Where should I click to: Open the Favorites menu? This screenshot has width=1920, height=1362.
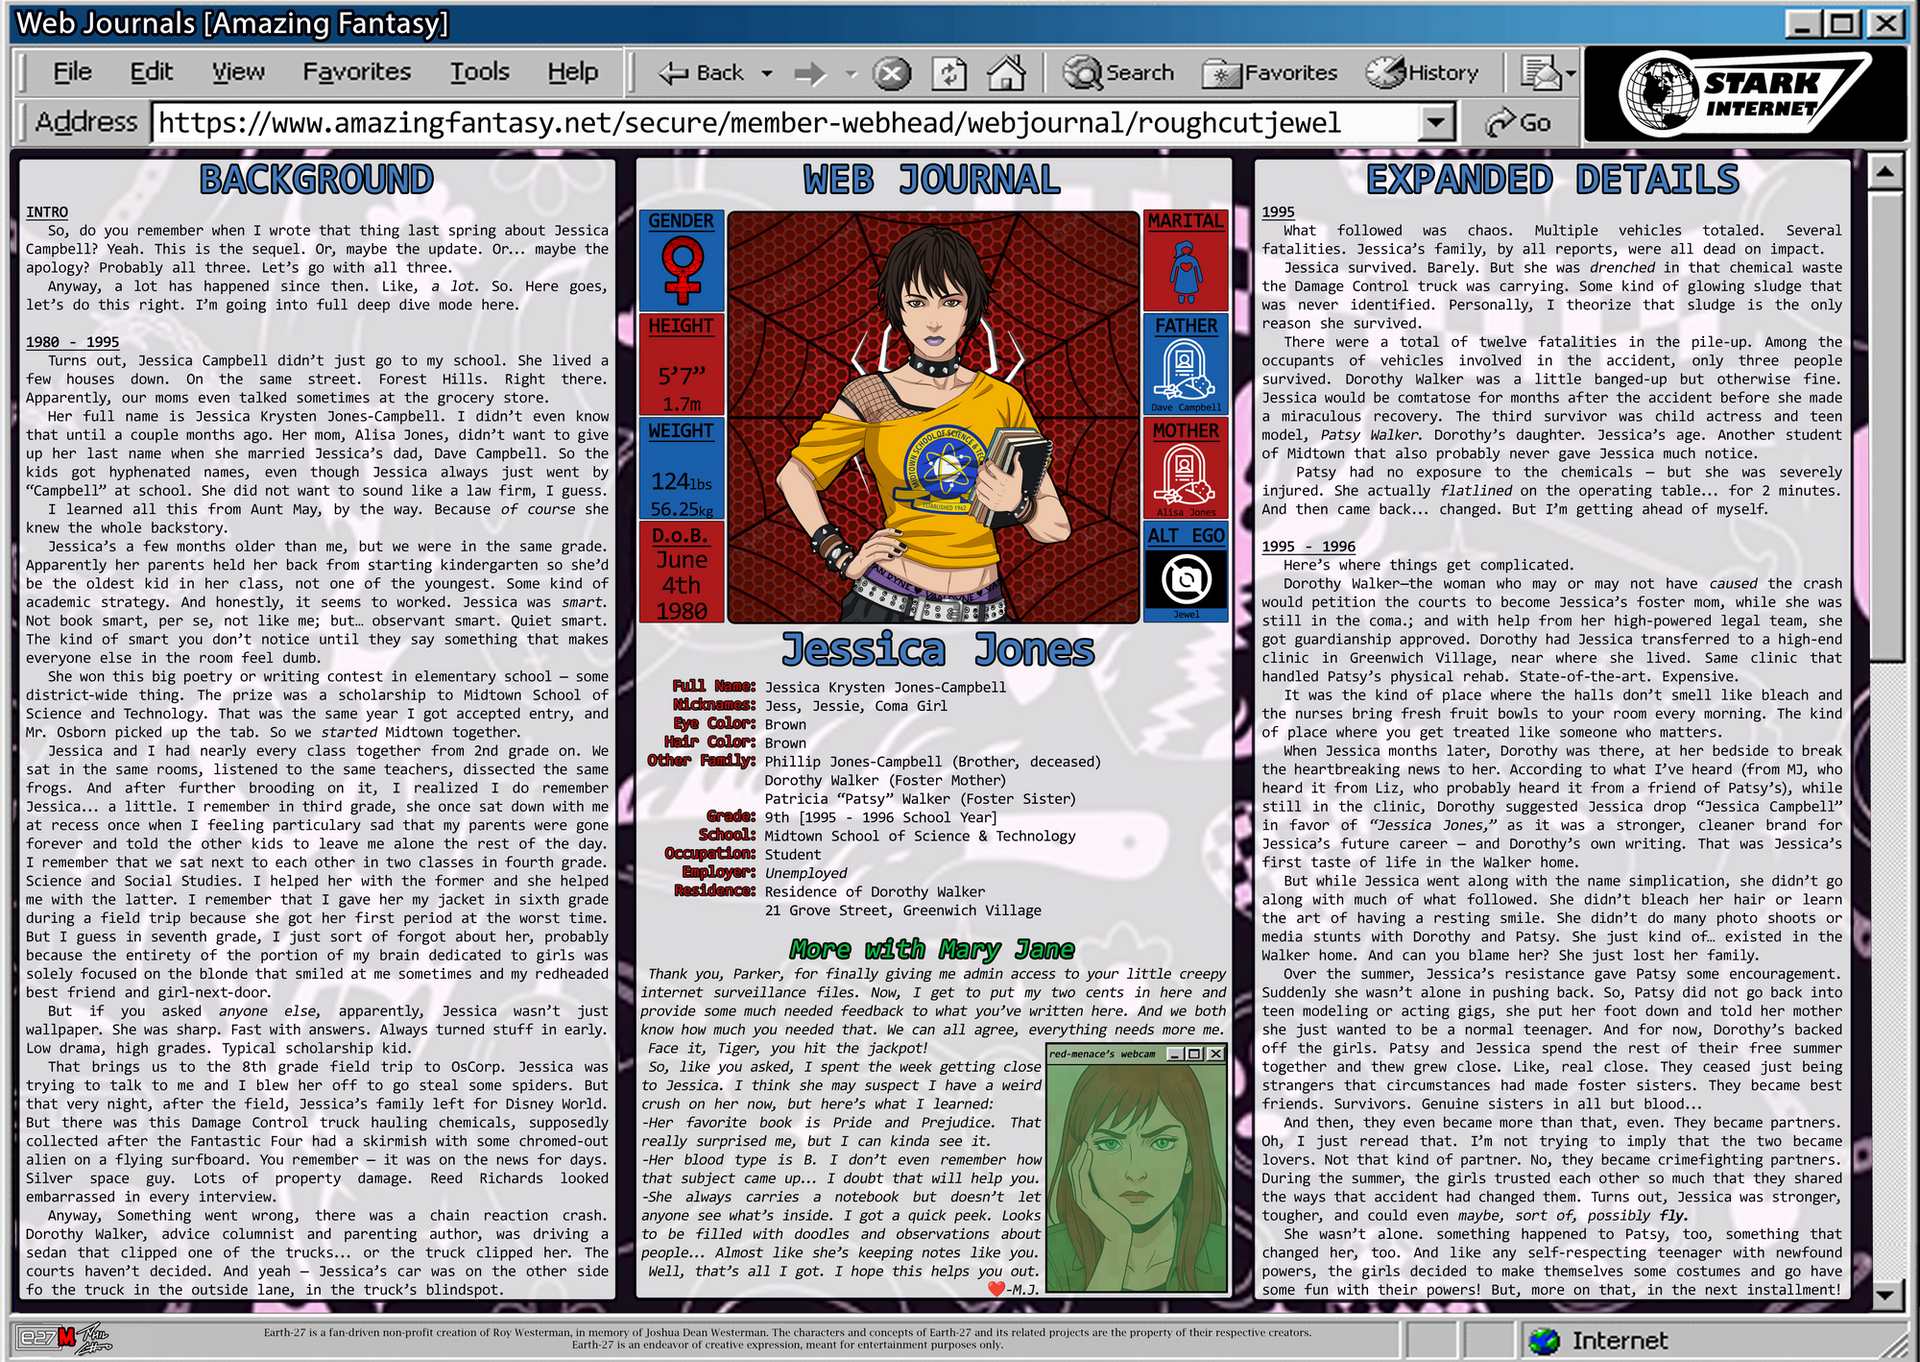click(x=357, y=72)
